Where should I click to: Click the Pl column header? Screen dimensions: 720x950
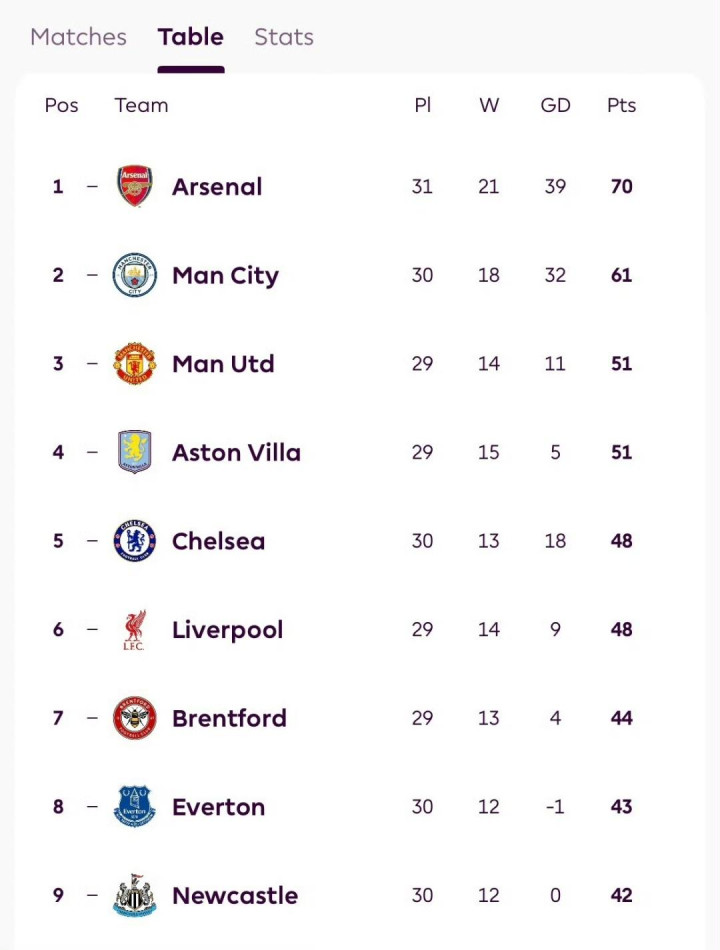click(422, 105)
